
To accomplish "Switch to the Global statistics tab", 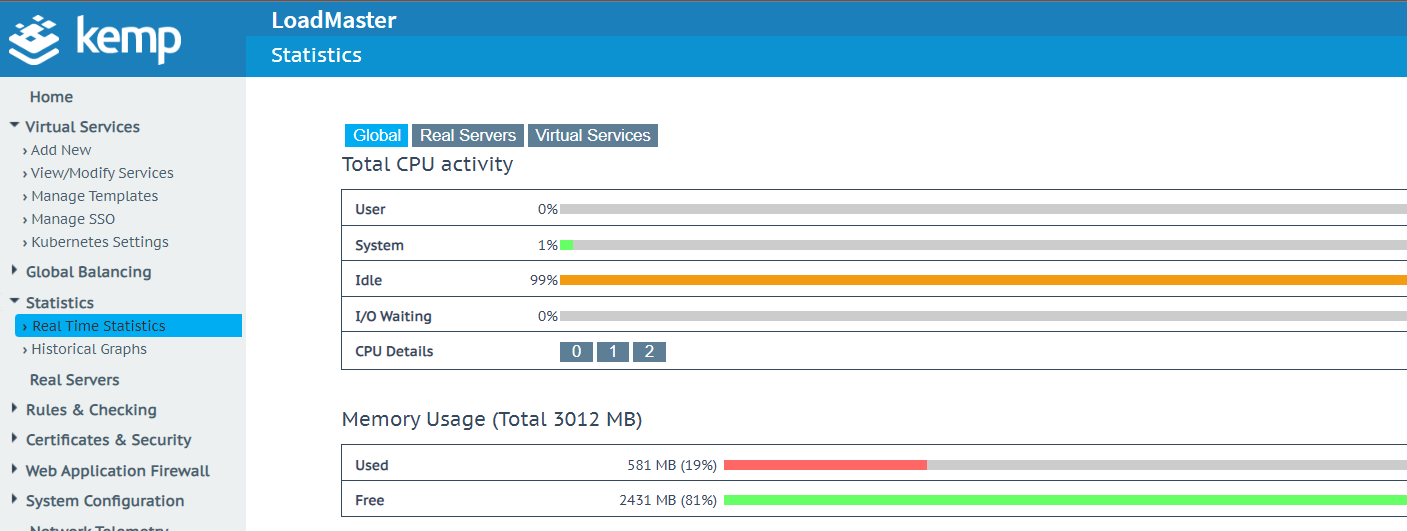I will (x=377, y=135).
